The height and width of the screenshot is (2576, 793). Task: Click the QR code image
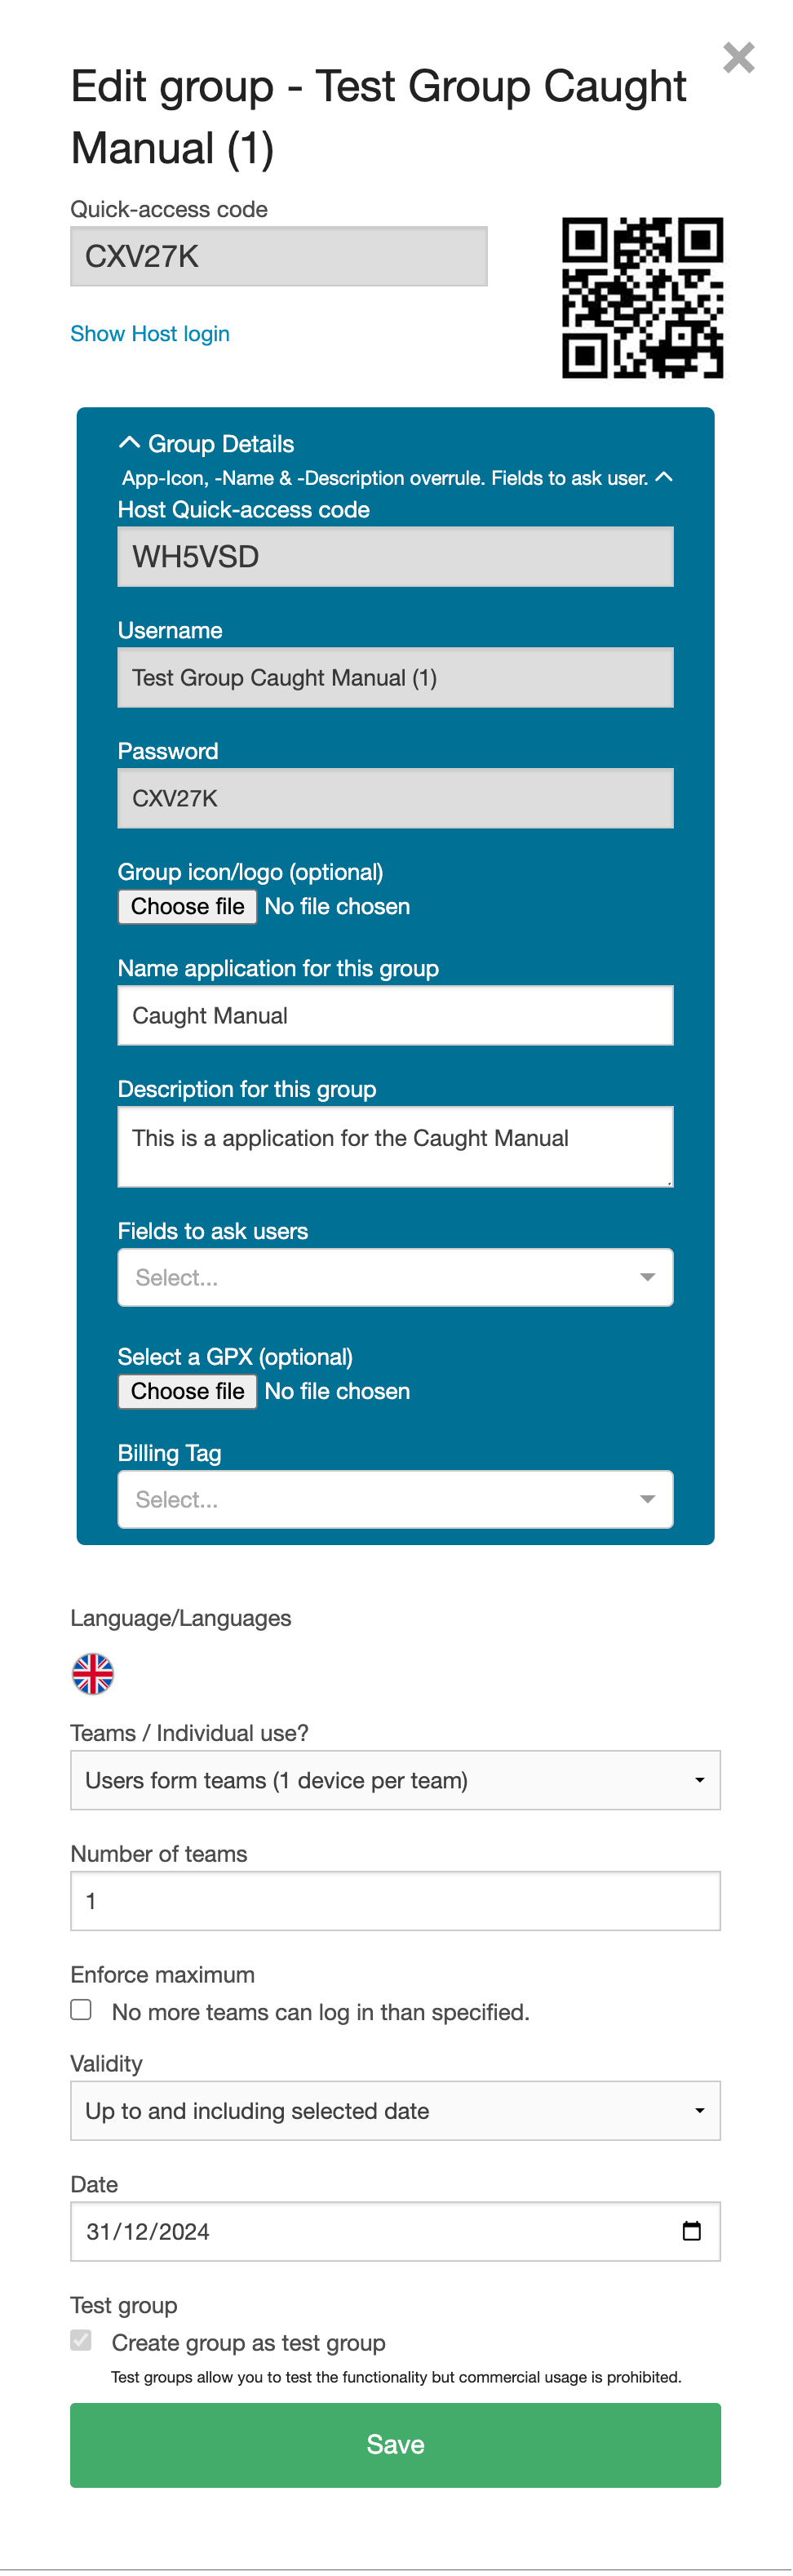(642, 298)
